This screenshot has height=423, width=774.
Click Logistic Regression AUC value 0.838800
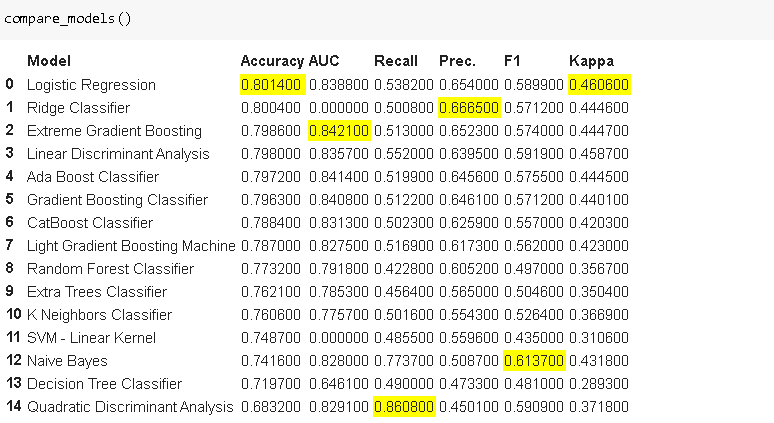pos(339,85)
